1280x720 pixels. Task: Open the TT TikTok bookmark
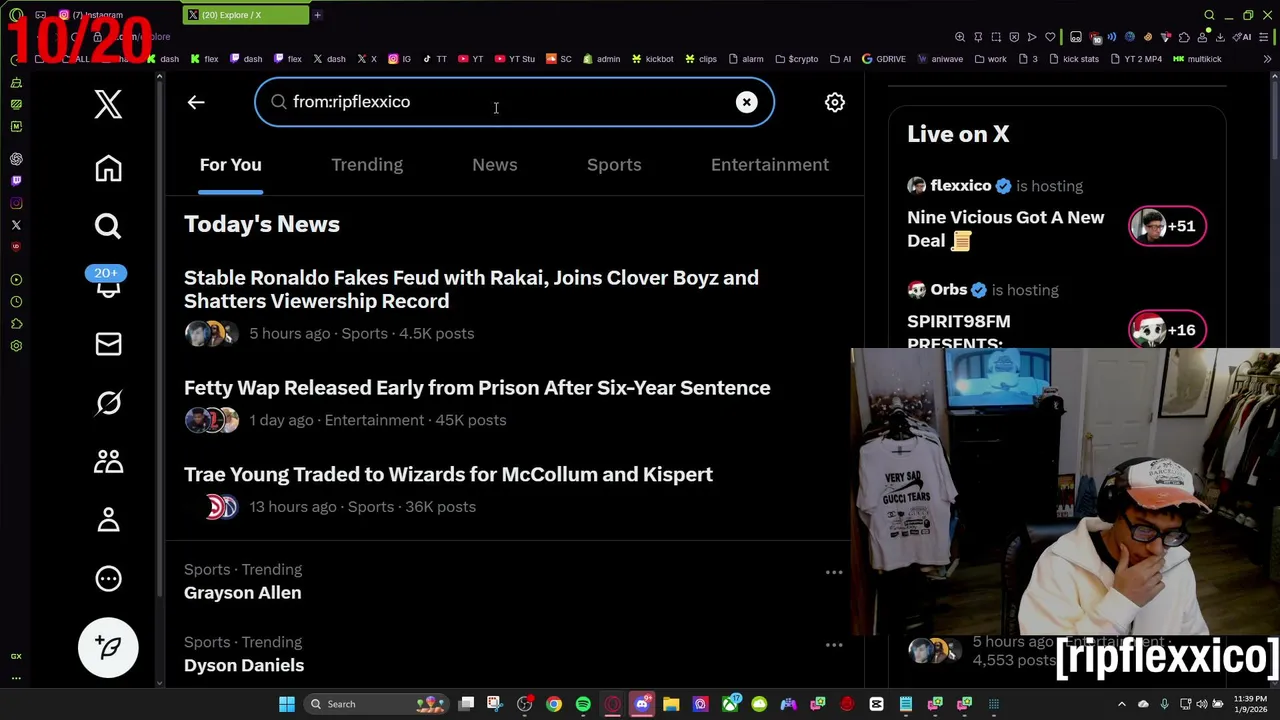pyautogui.click(x=434, y=59)
